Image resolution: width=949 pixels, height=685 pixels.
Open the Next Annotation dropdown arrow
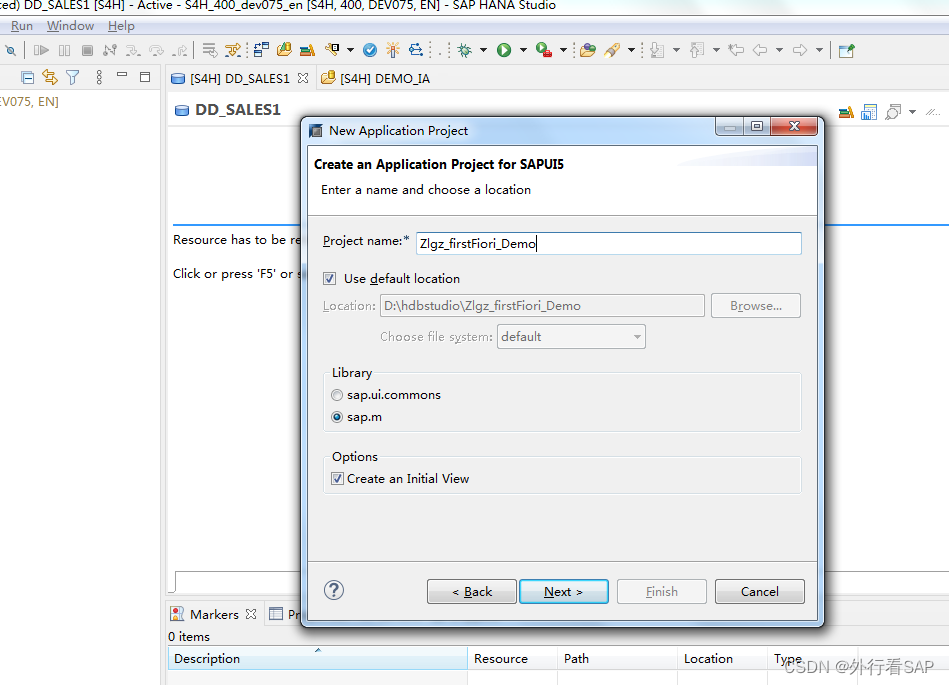click(x=676, y=50)
